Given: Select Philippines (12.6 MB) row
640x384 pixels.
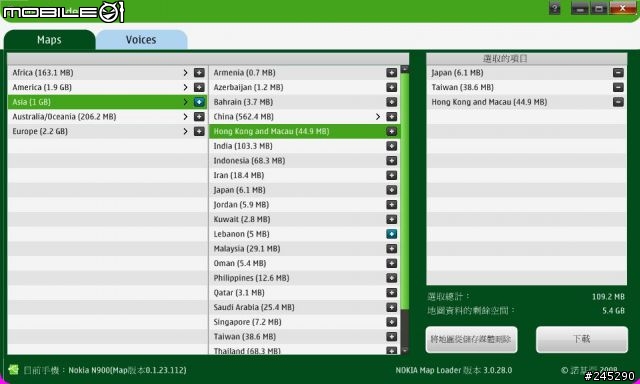Looking at the screenshot, I should click(x=304, y=278).
